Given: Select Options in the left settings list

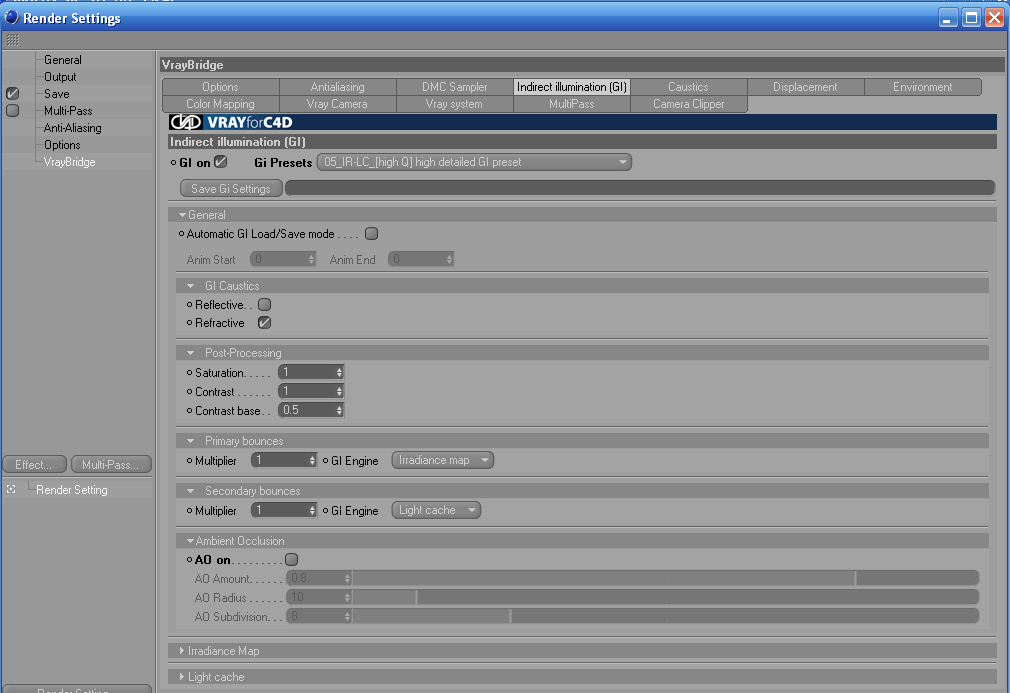Looking at the screenshot, I should click(x=62, y=145).
